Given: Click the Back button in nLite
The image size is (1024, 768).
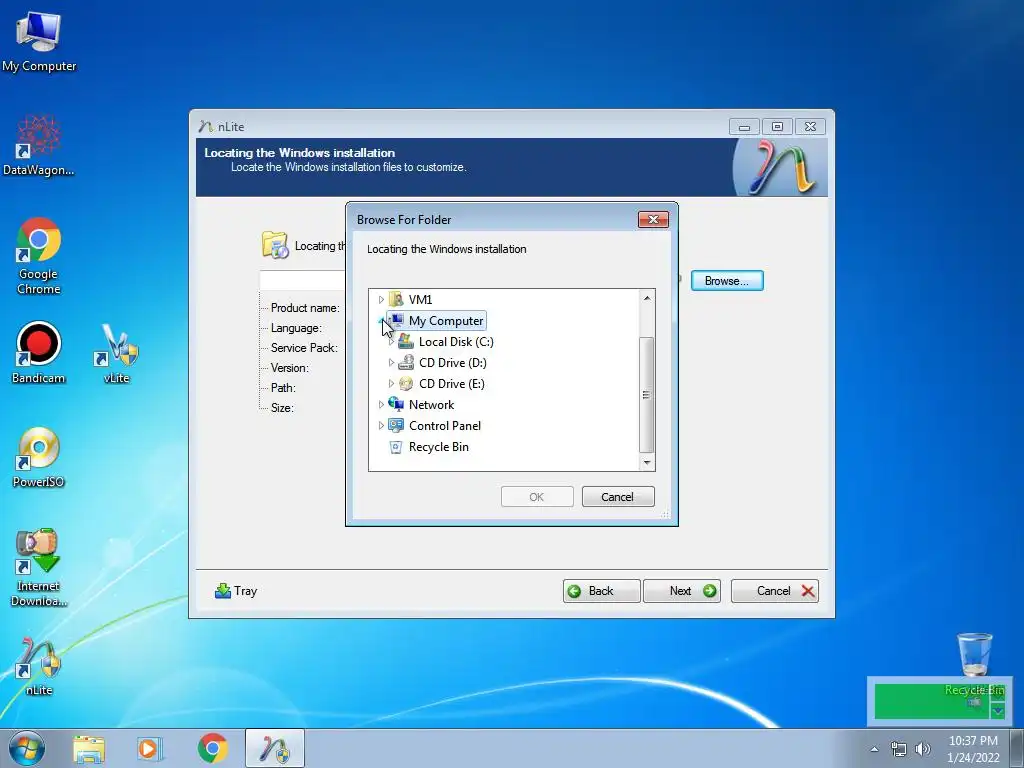Looking at the screenshot, I should (x=601, y=591).
